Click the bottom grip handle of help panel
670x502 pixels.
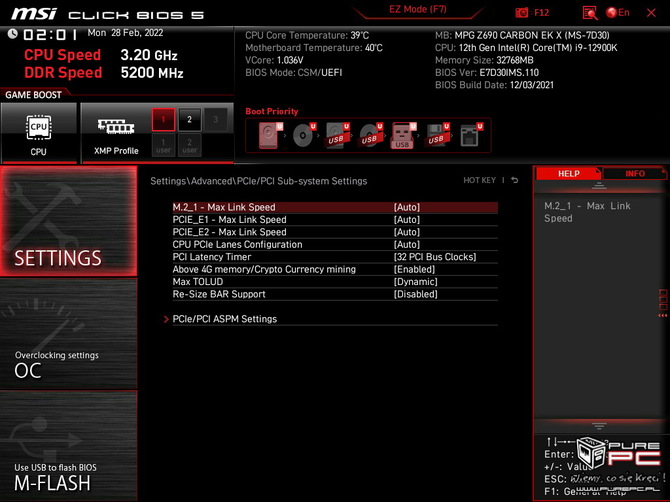[599, 426]
